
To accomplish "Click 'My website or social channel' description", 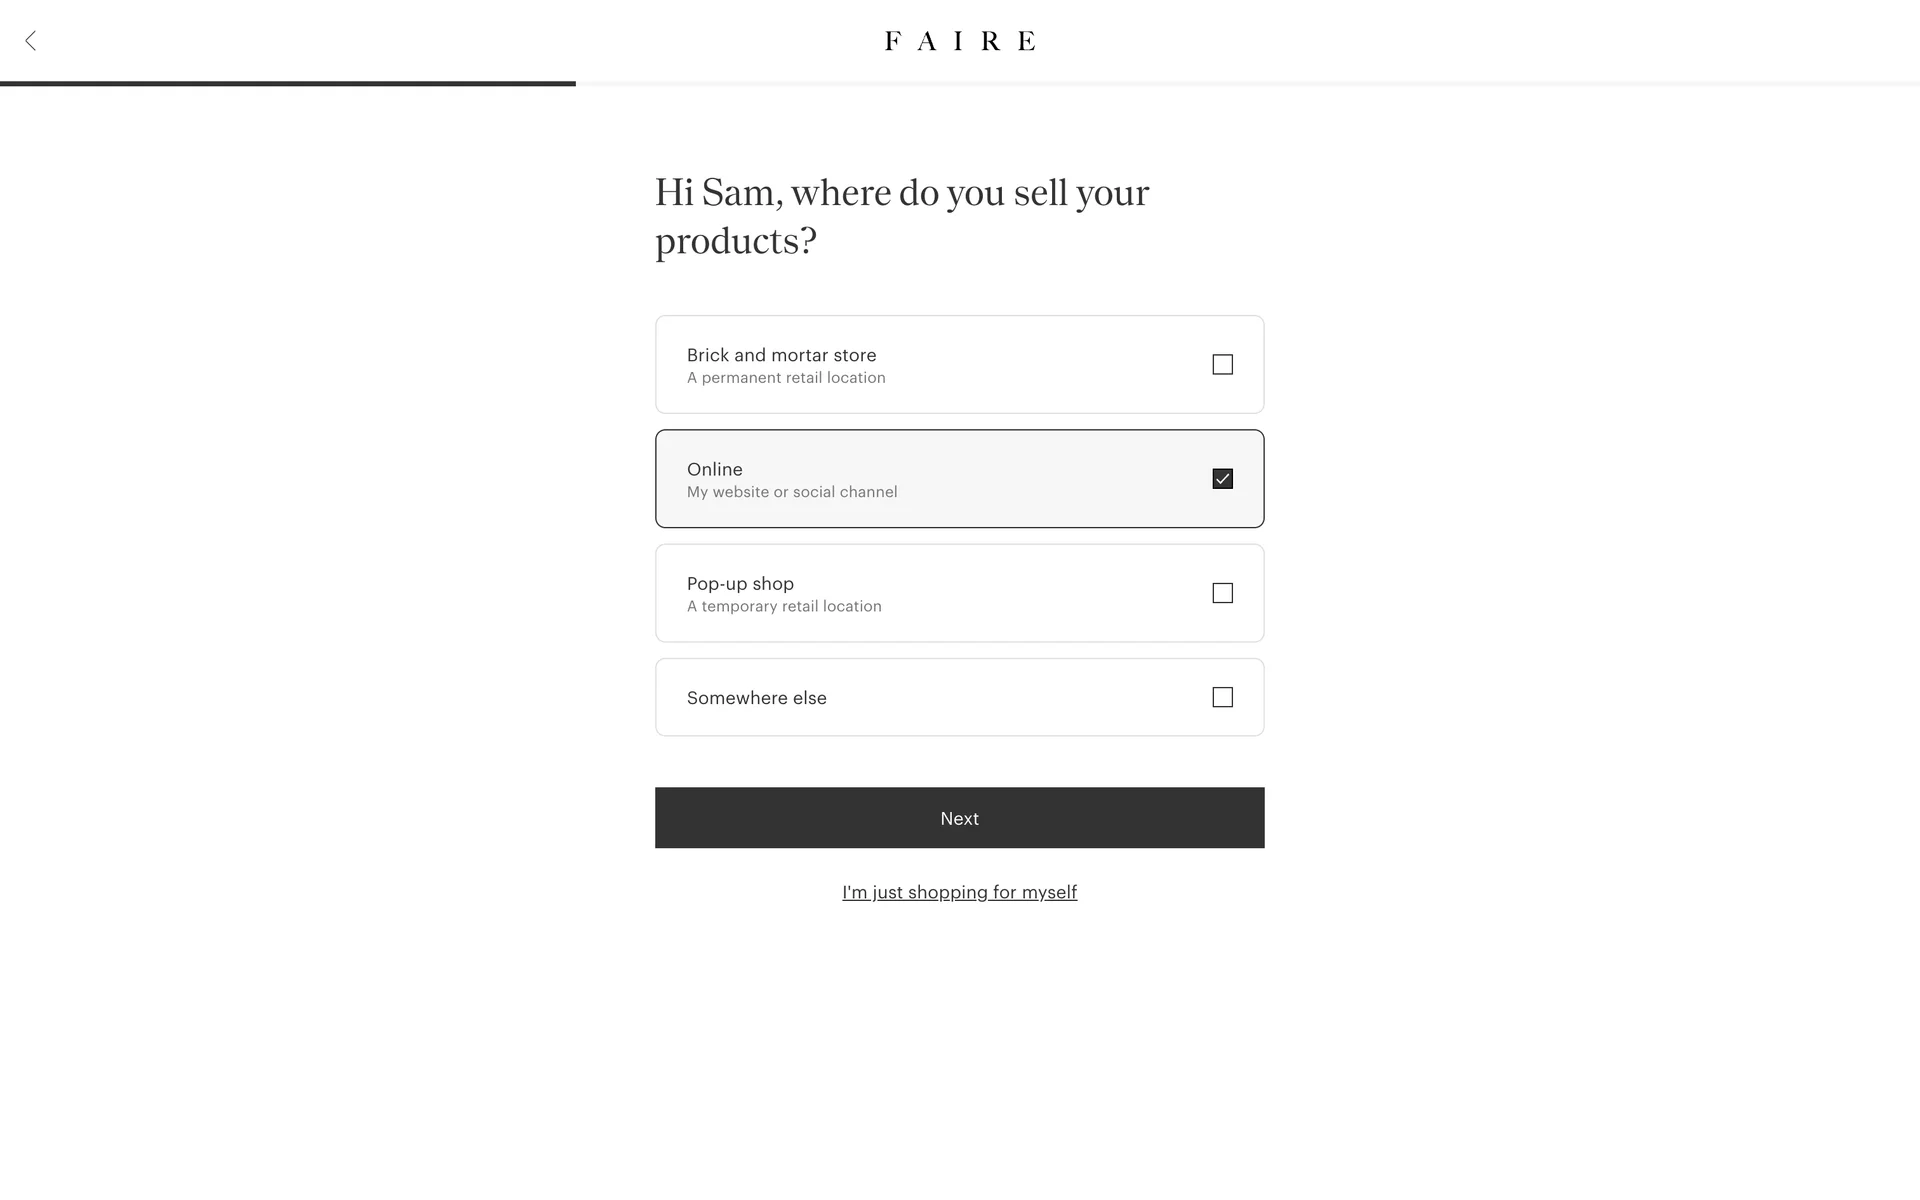I will (x=792, y=492).
